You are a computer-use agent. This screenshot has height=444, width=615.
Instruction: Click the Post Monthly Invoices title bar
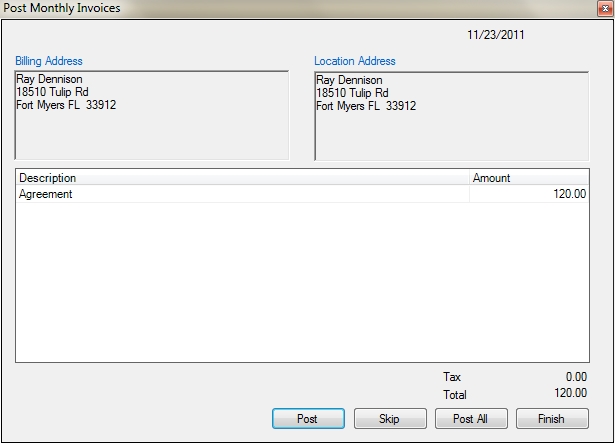298,8
